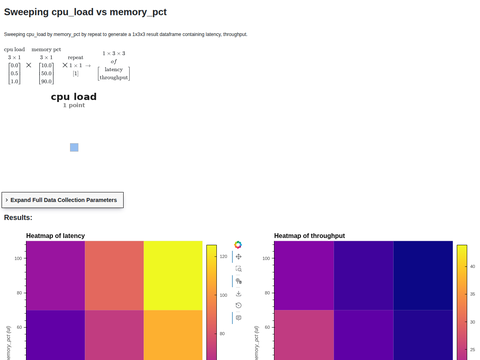Click the blue cpu load point square

click(74, 147)
